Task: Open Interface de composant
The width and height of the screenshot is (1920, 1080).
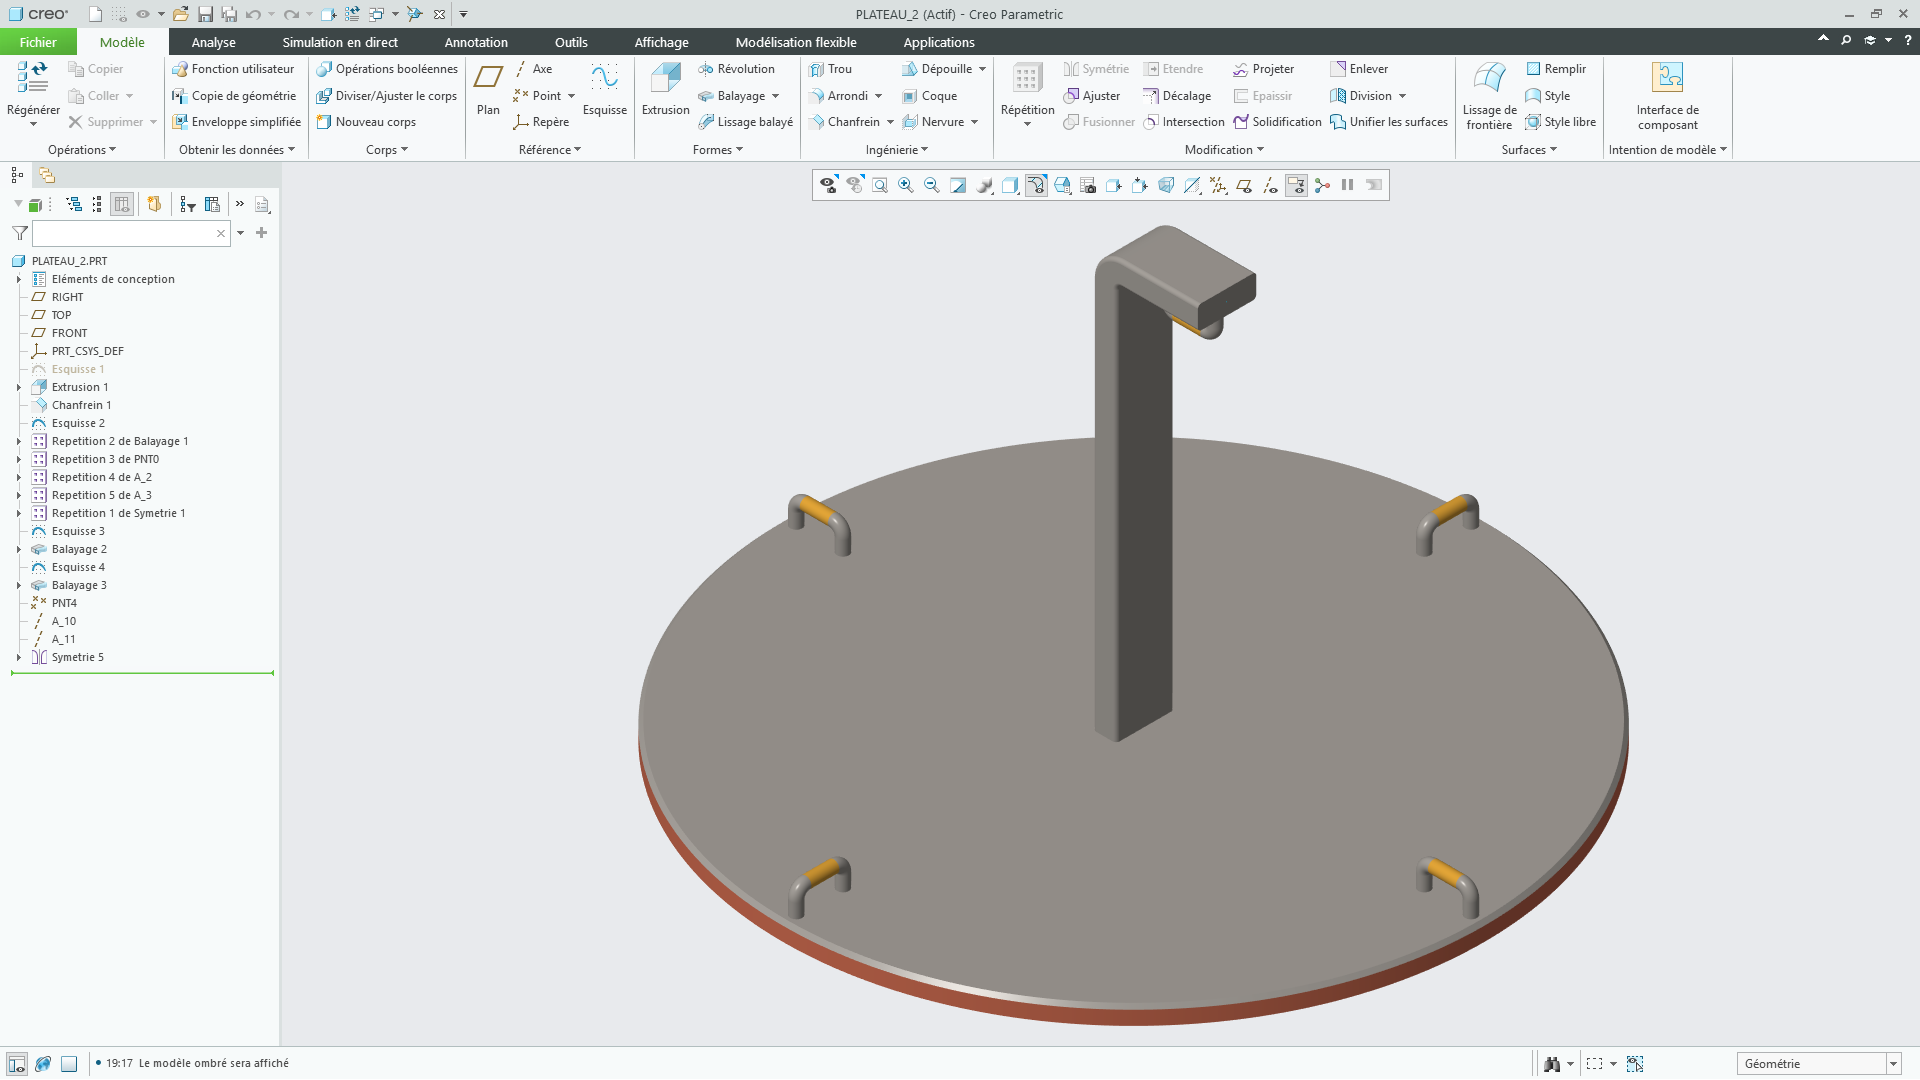Action: pyautogui.click(x=1667, y=96)
